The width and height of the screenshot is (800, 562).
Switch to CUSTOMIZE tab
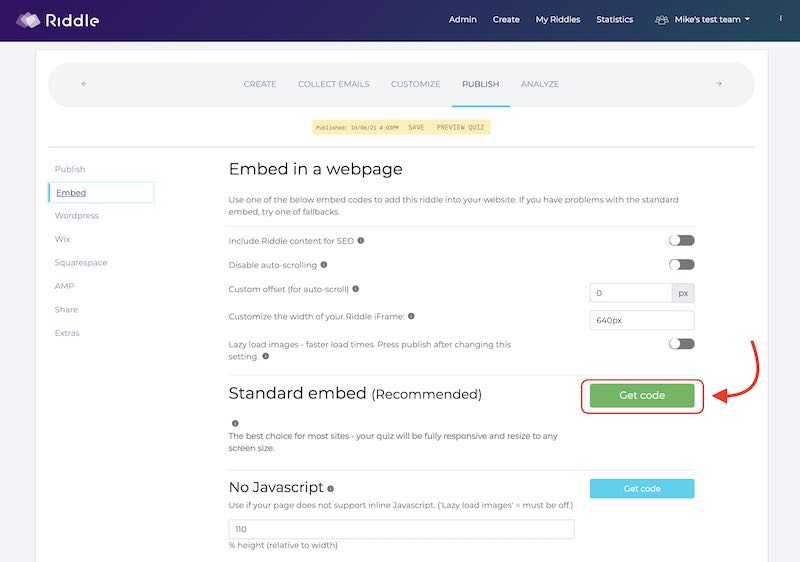[x=415, y=84]
